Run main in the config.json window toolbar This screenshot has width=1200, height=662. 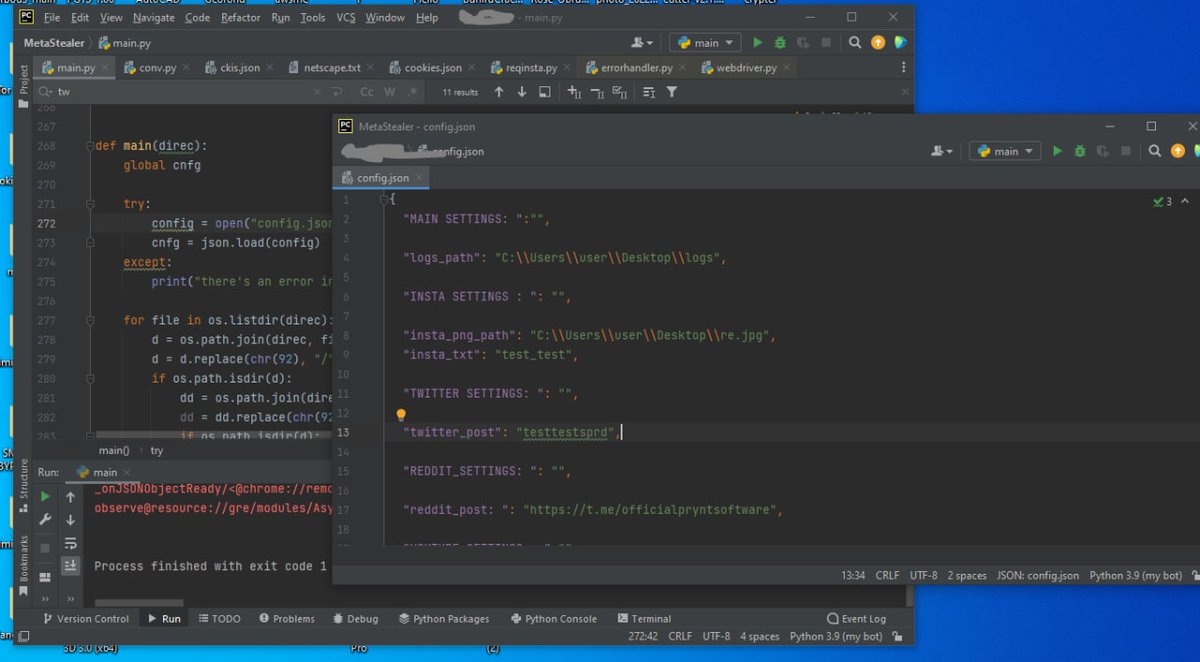[1057, 151]
